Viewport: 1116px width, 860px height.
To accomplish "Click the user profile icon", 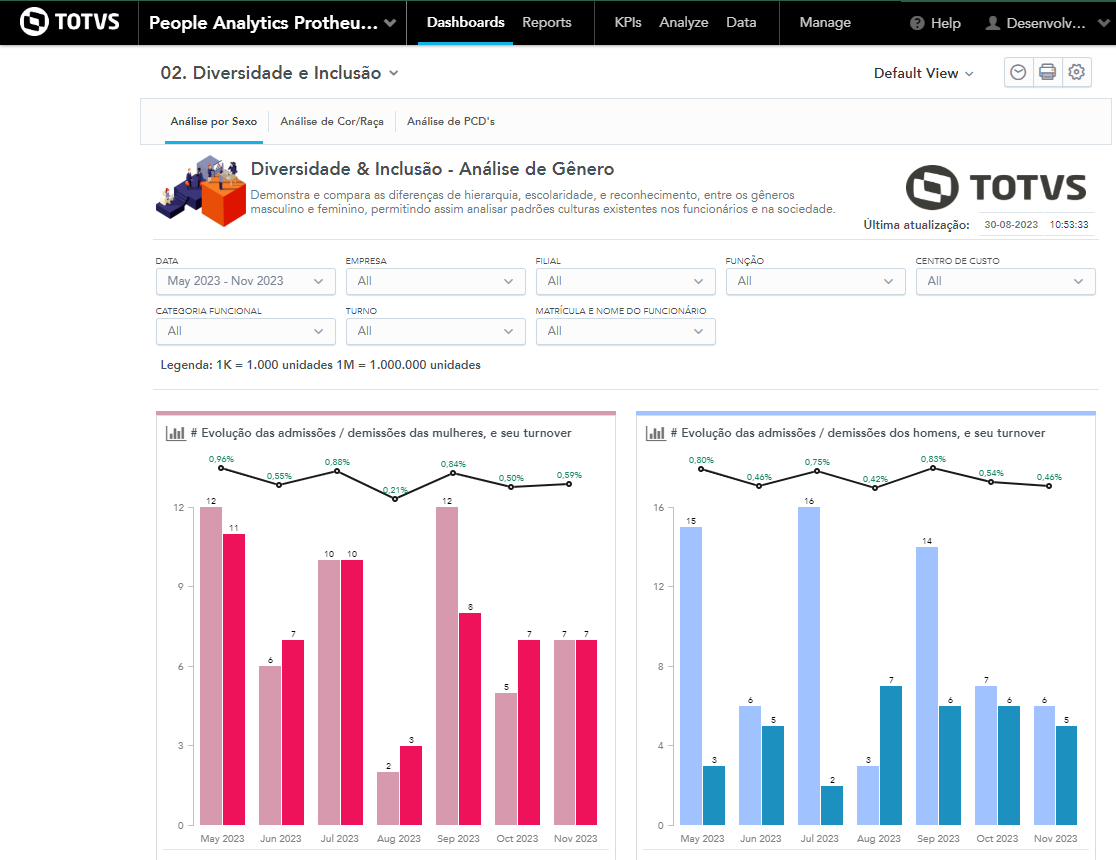I will [992, 23].
